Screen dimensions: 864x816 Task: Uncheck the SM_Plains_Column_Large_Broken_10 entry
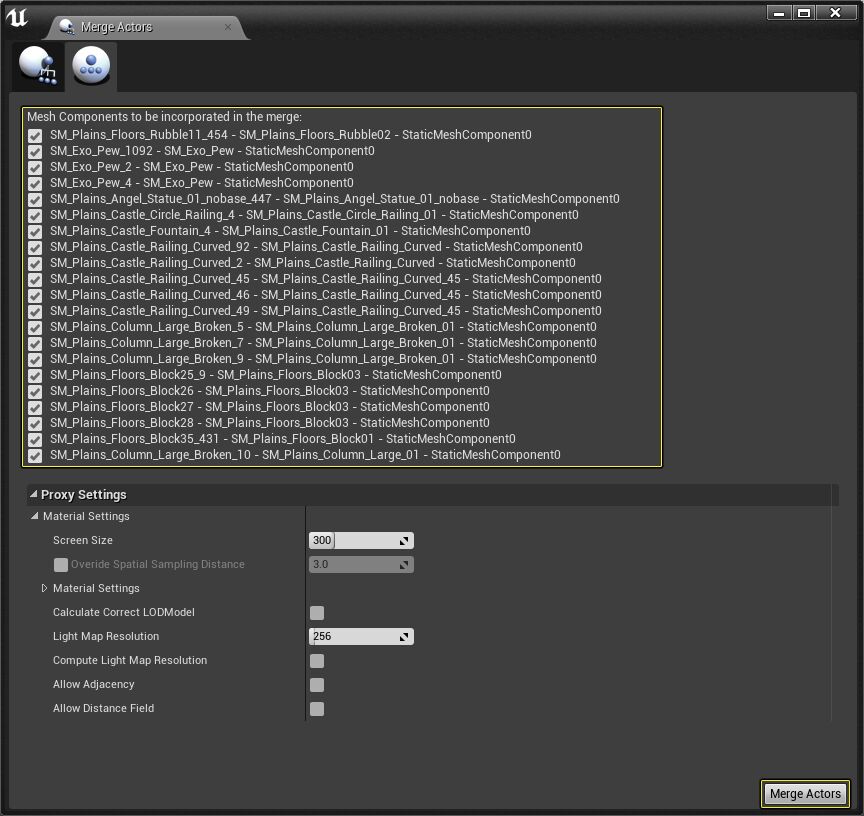(x=35, y=455)
